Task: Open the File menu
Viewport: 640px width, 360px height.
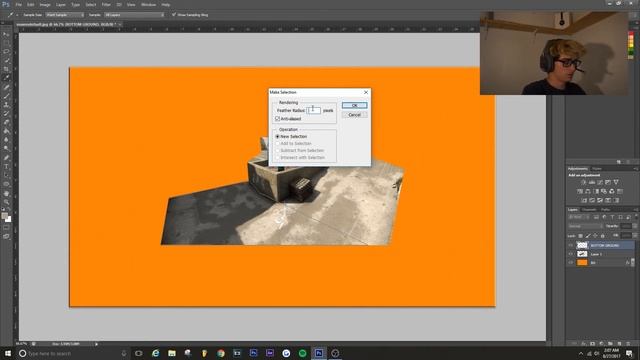Action: tap(18, 4)
